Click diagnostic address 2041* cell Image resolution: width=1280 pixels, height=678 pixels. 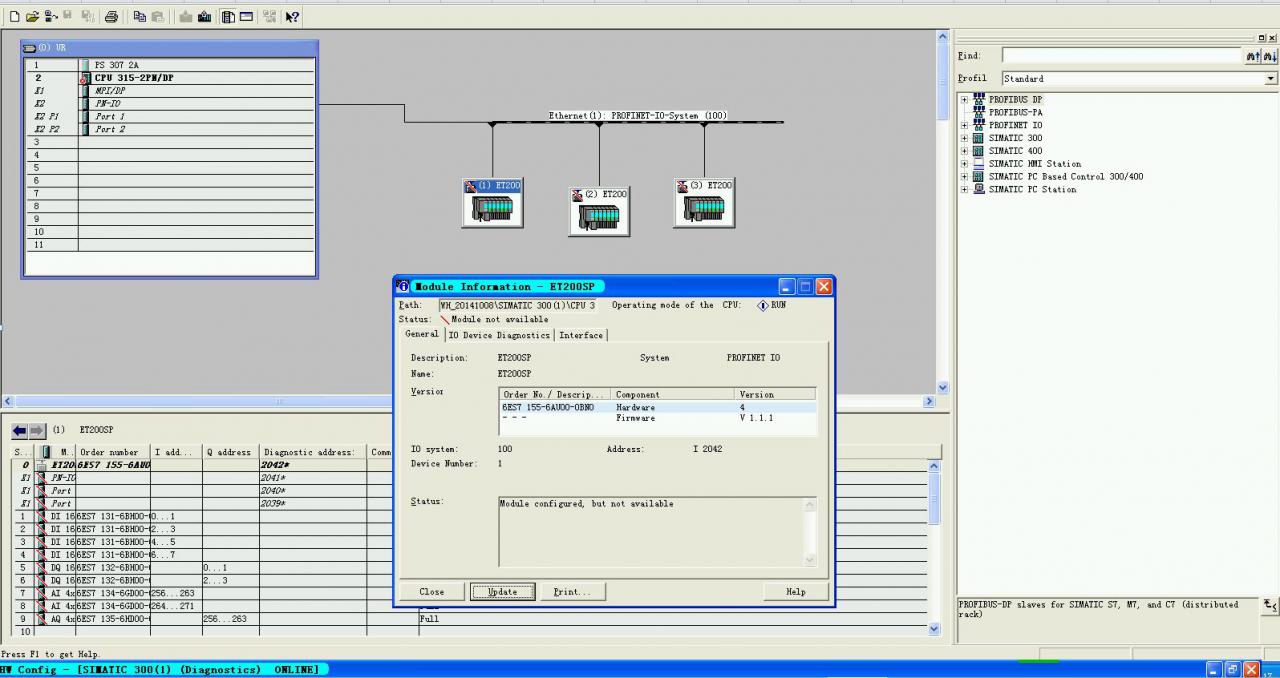click(314, 478)
